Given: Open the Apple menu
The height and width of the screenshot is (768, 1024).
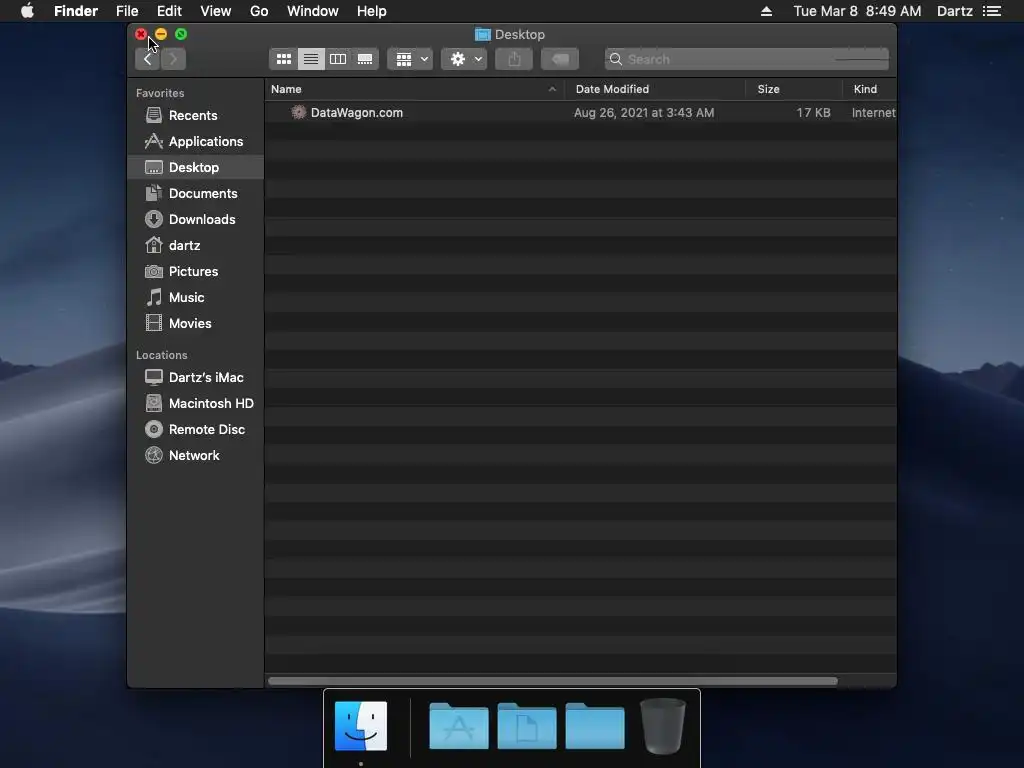Looking at the screenshot, I should point(27,11).
